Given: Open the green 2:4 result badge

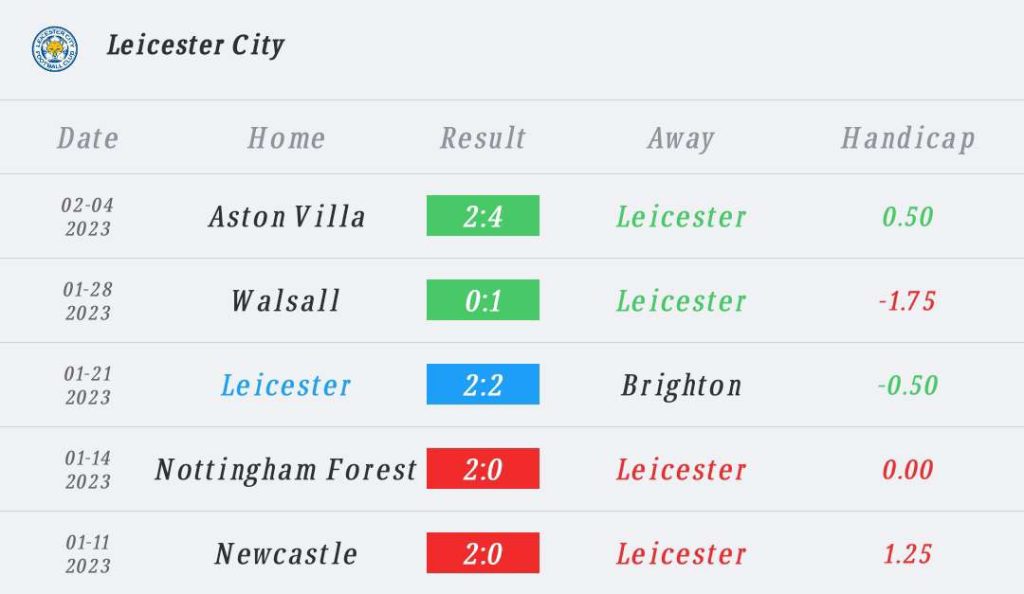Looking at the screenshot, I should pyautogui.click(x=483, y=215).
